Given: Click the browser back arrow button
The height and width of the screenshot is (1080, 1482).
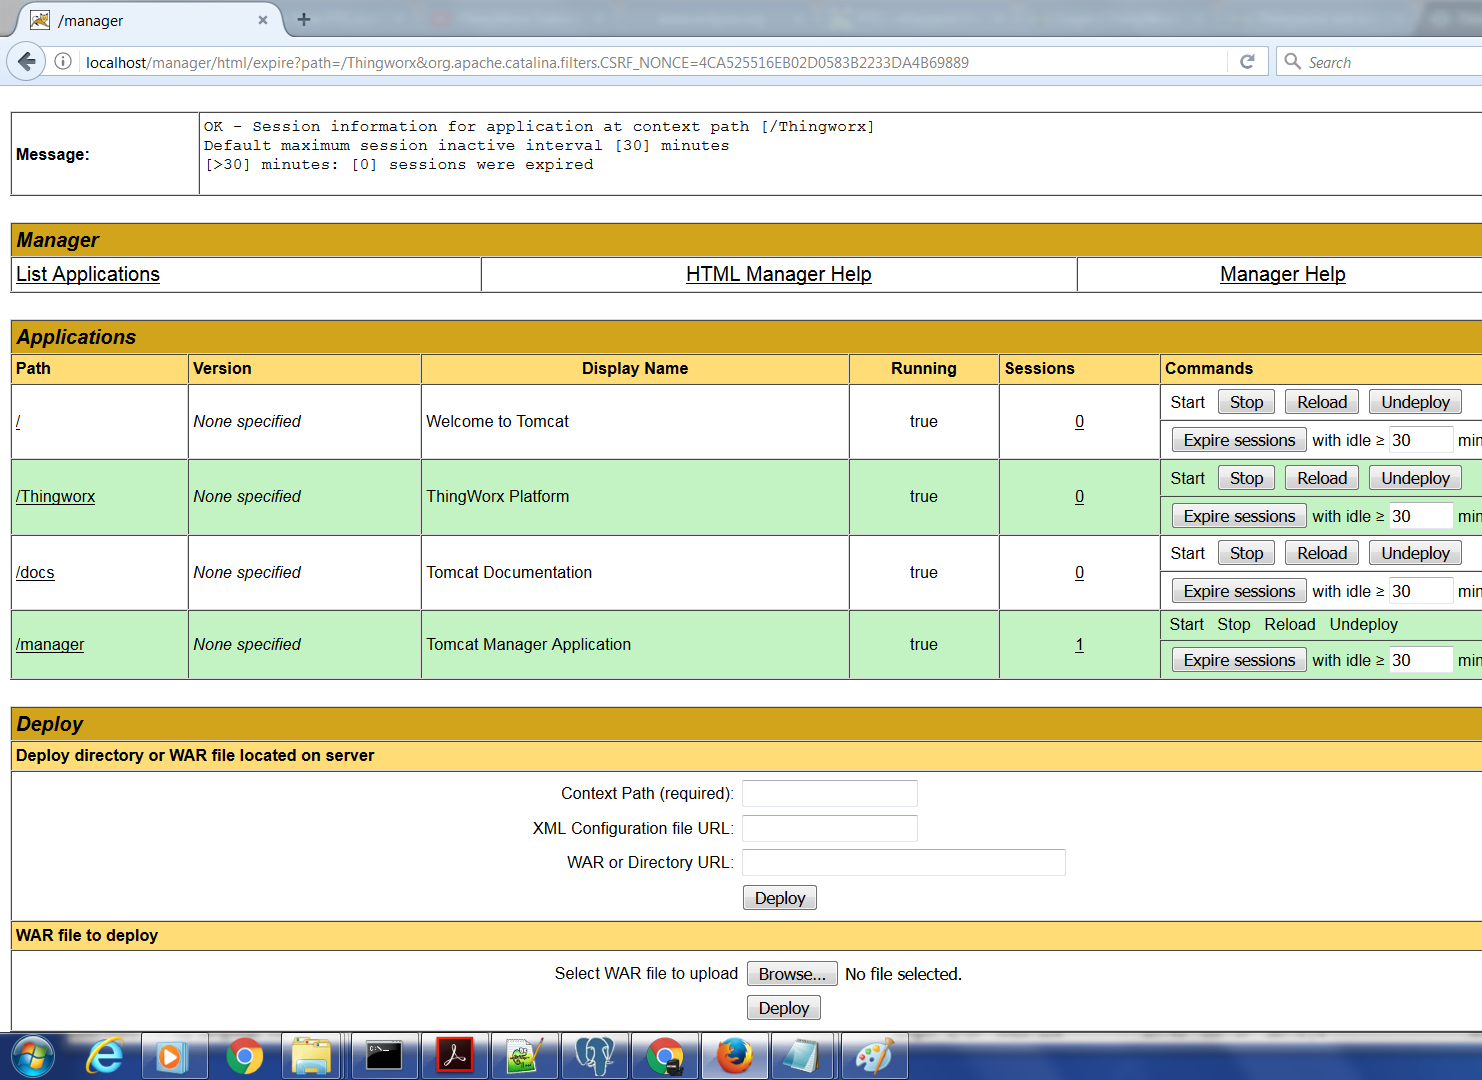Looking at the screenshot, I should coord(26,62).
